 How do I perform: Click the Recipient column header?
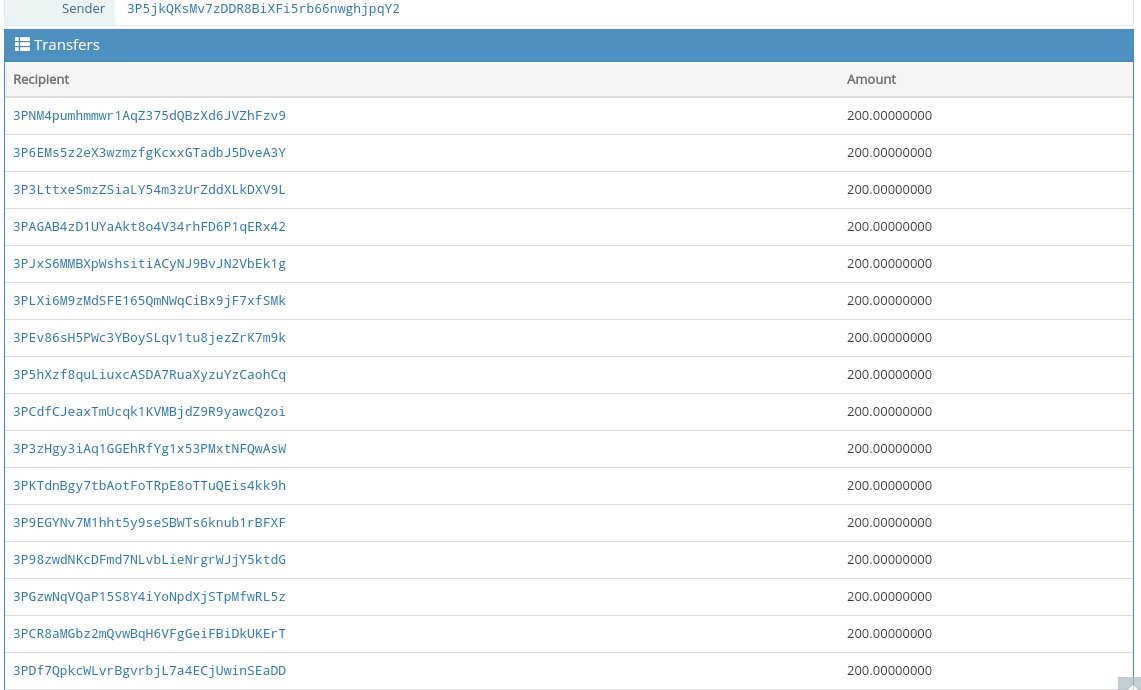(41, 79)
